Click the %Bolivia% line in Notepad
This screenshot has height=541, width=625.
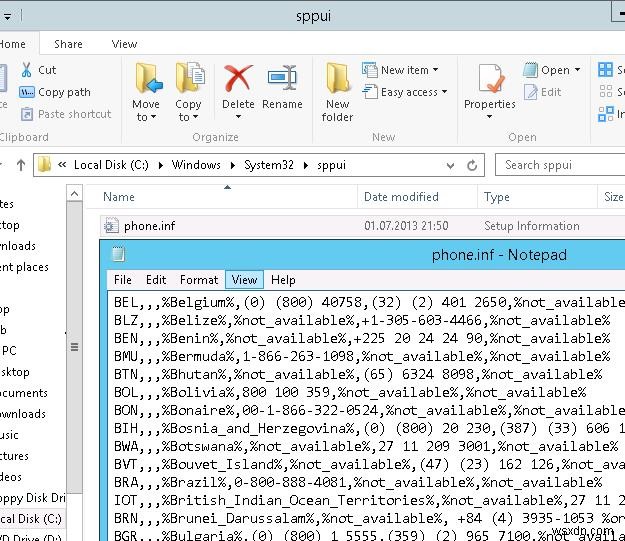350,392
